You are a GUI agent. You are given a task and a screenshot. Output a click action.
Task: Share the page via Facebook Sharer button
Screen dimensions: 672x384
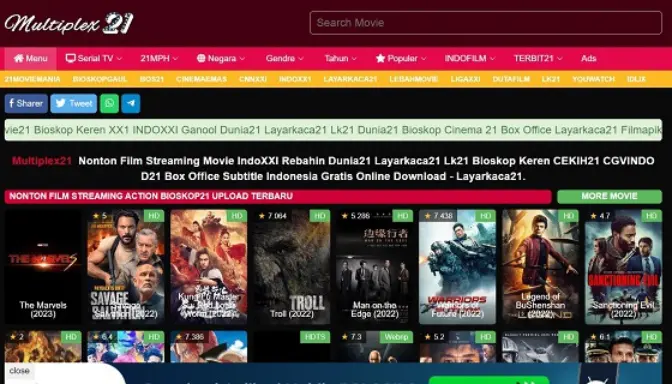click(x=26, y=103)
